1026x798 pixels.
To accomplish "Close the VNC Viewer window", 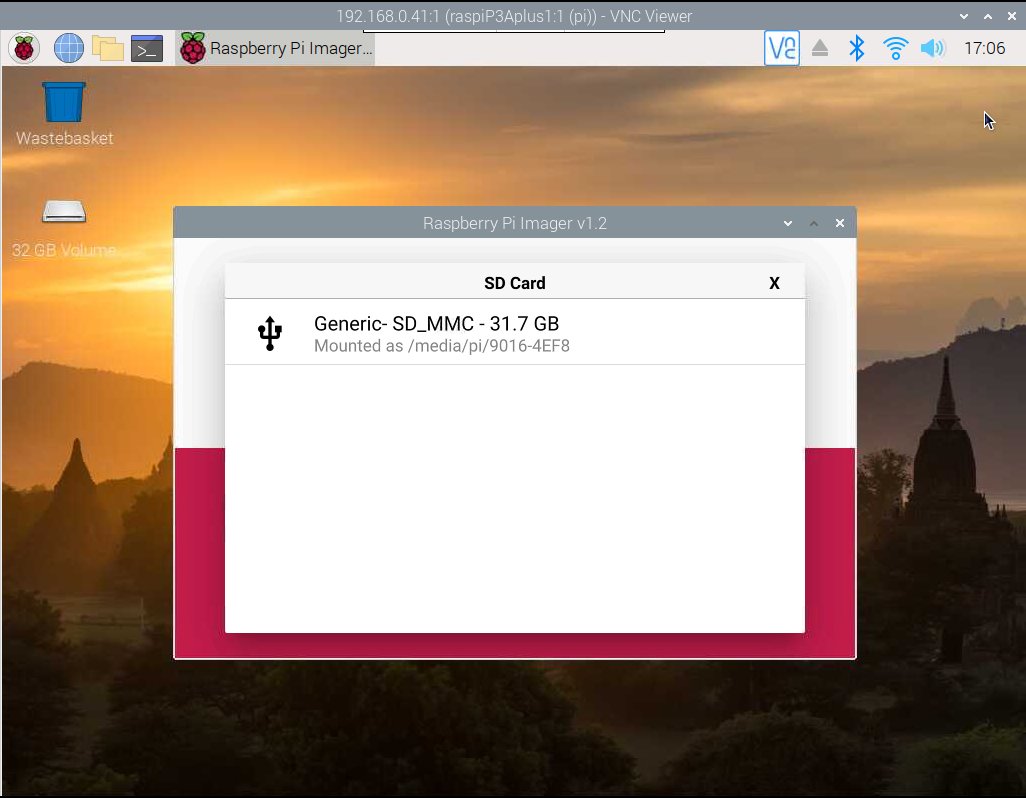I will 1012,16.
